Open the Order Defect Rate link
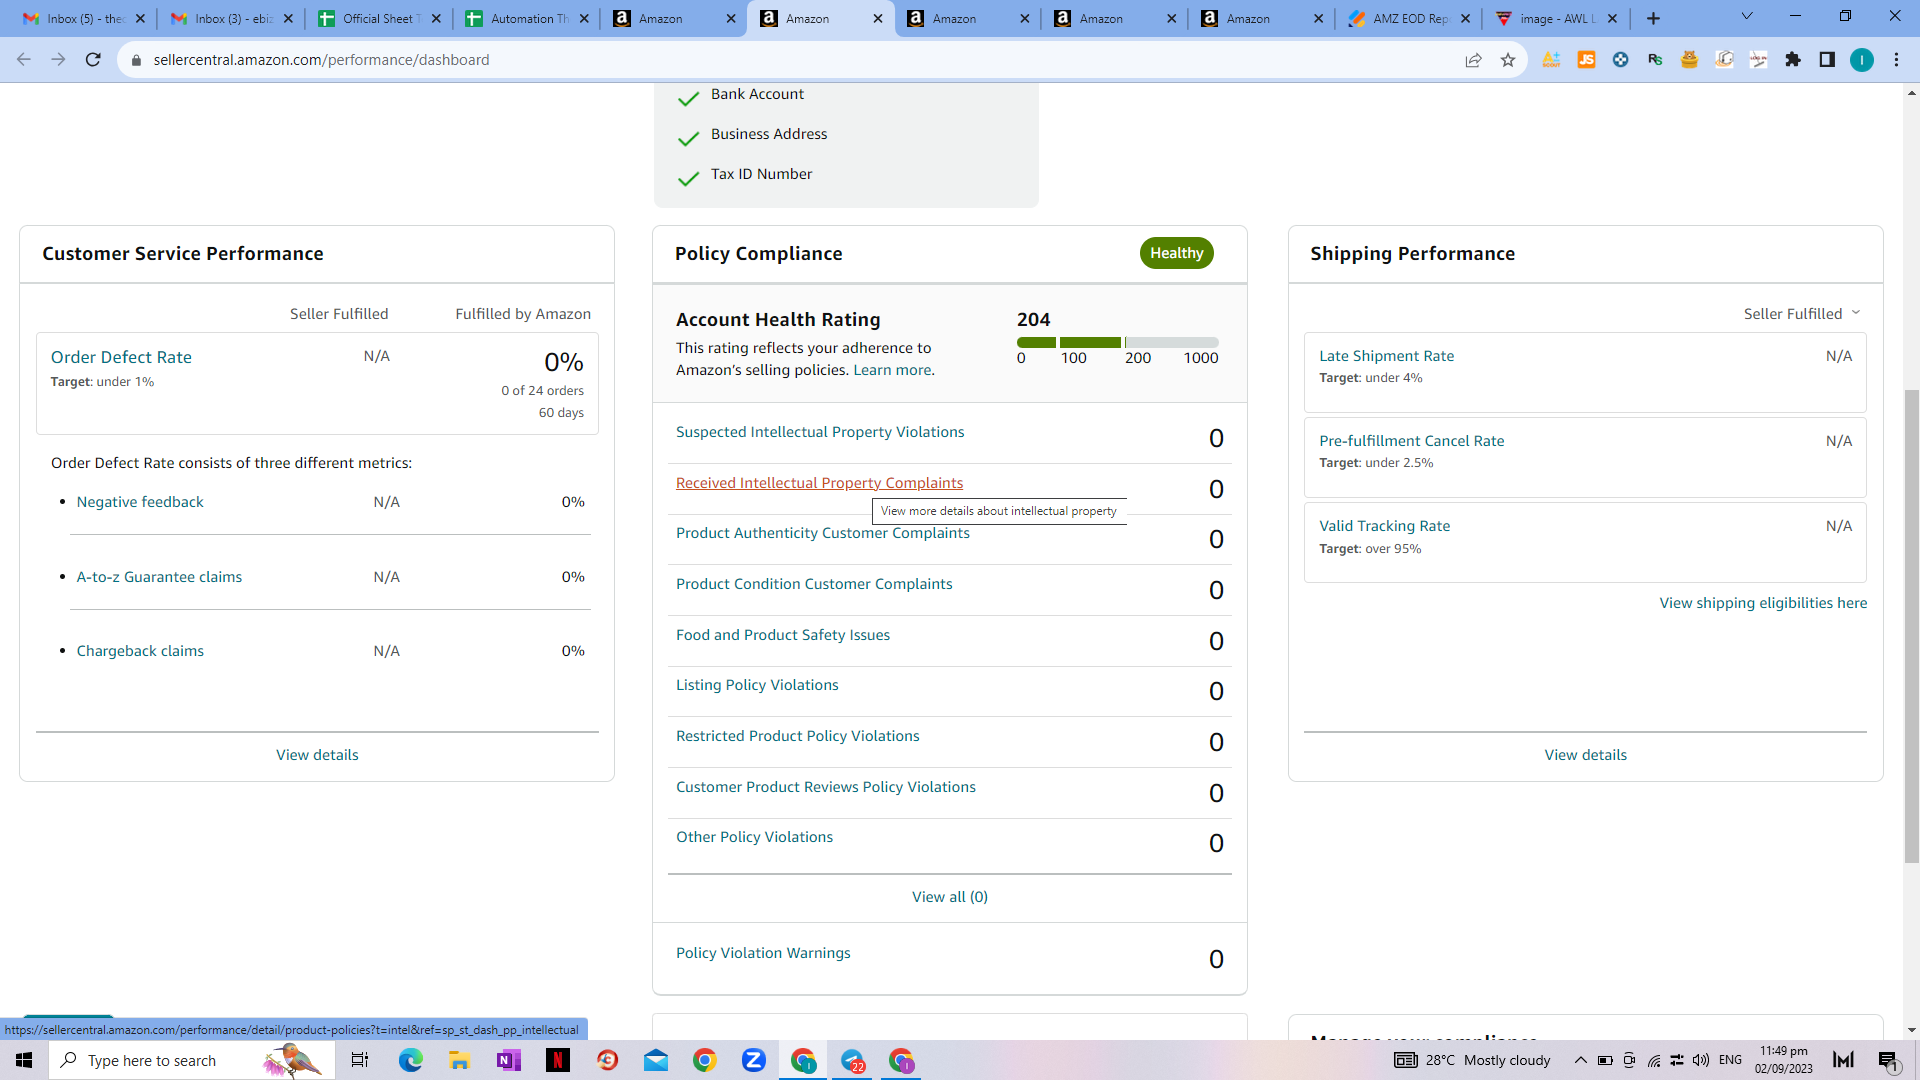 [x=121, y=357]
